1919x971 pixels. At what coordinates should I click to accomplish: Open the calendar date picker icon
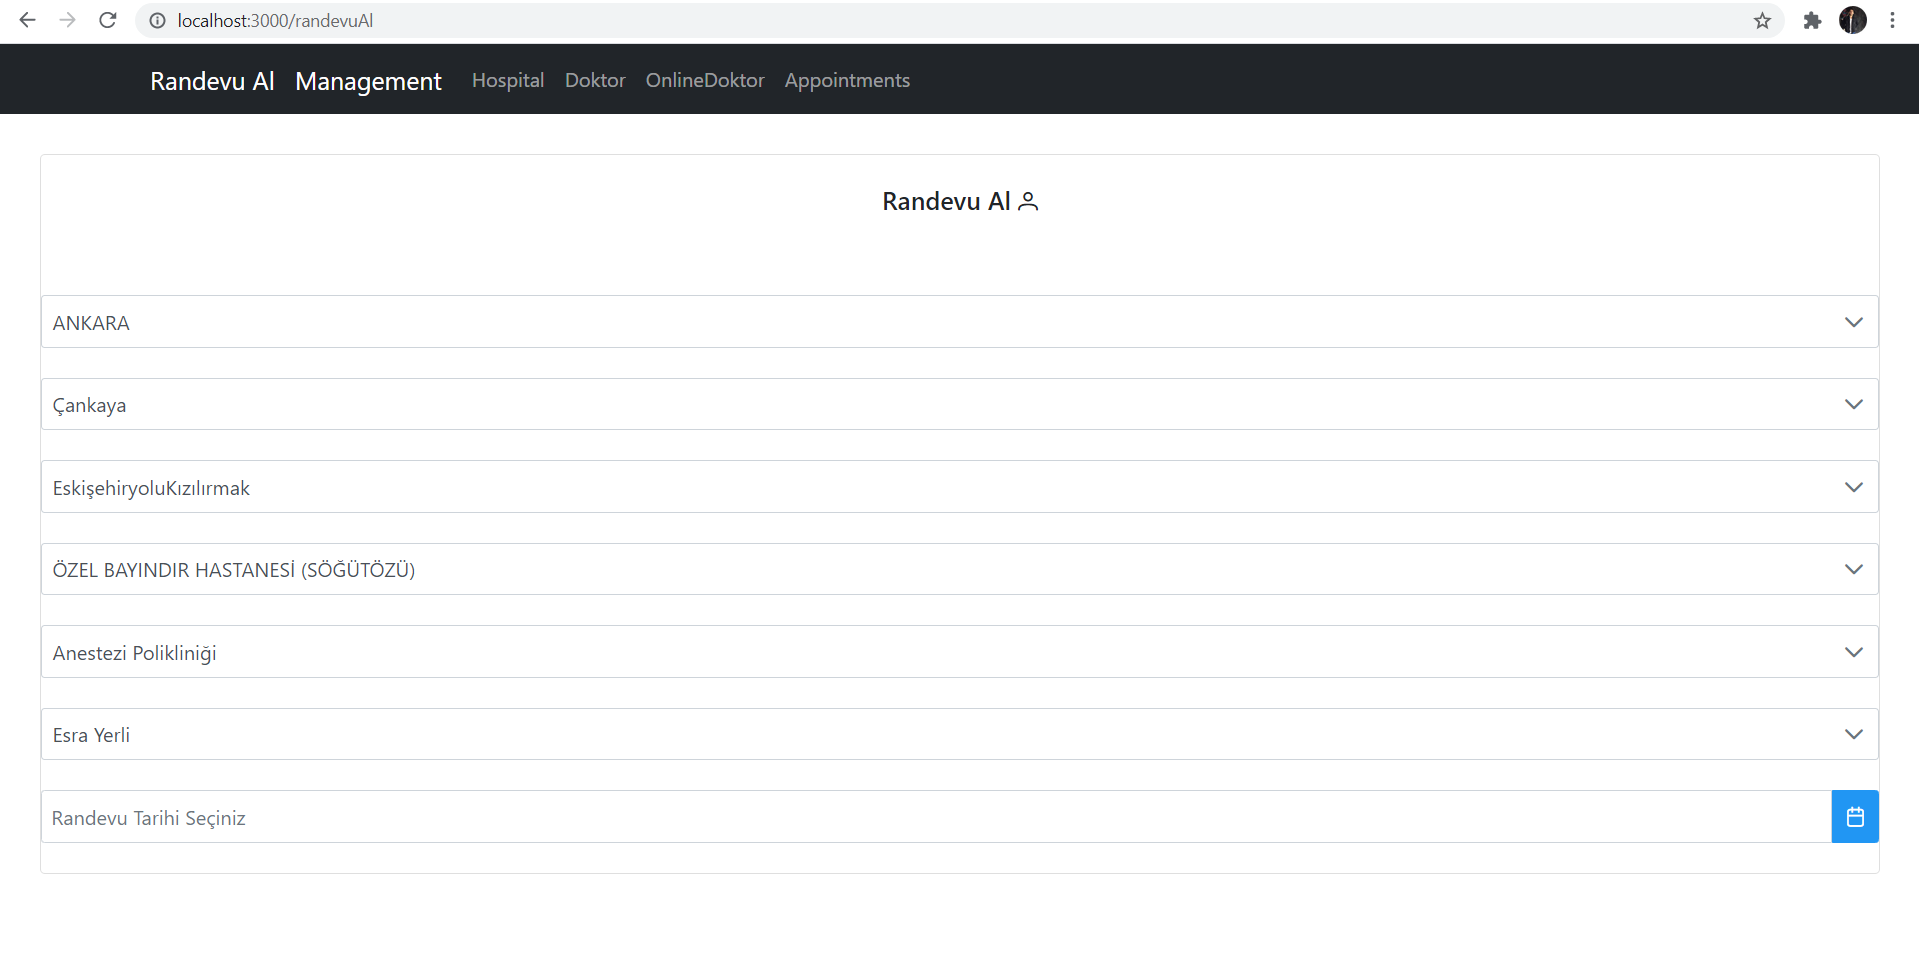(1855, 816)
